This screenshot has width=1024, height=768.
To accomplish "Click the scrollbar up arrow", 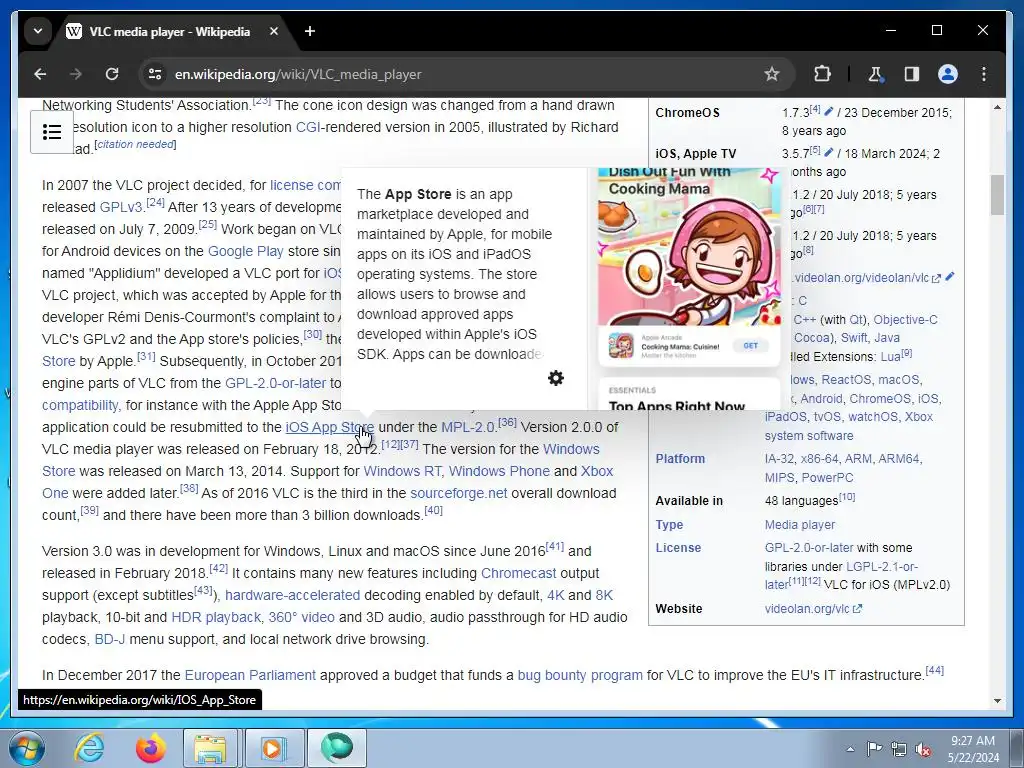I will tap(997, 106).
